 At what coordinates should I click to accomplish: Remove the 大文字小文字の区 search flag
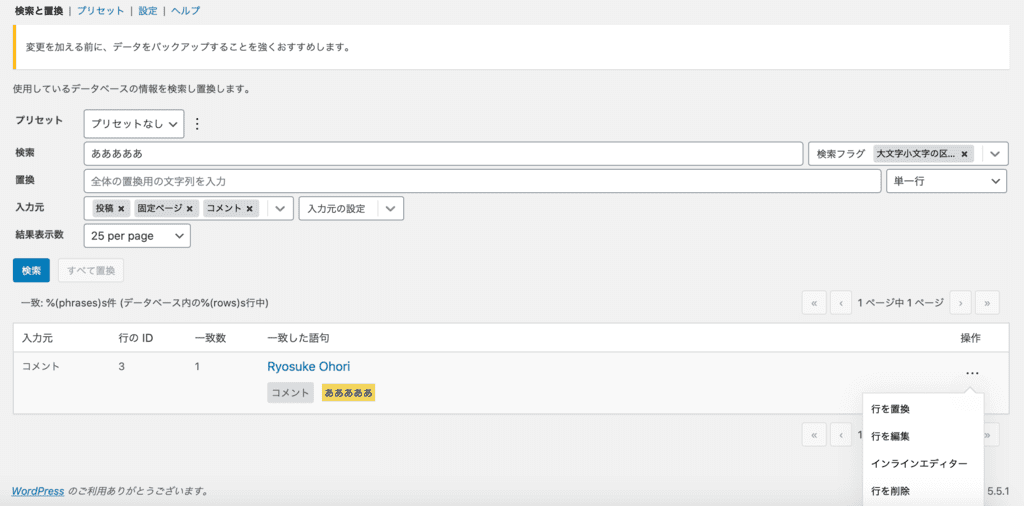pos(965,154)
